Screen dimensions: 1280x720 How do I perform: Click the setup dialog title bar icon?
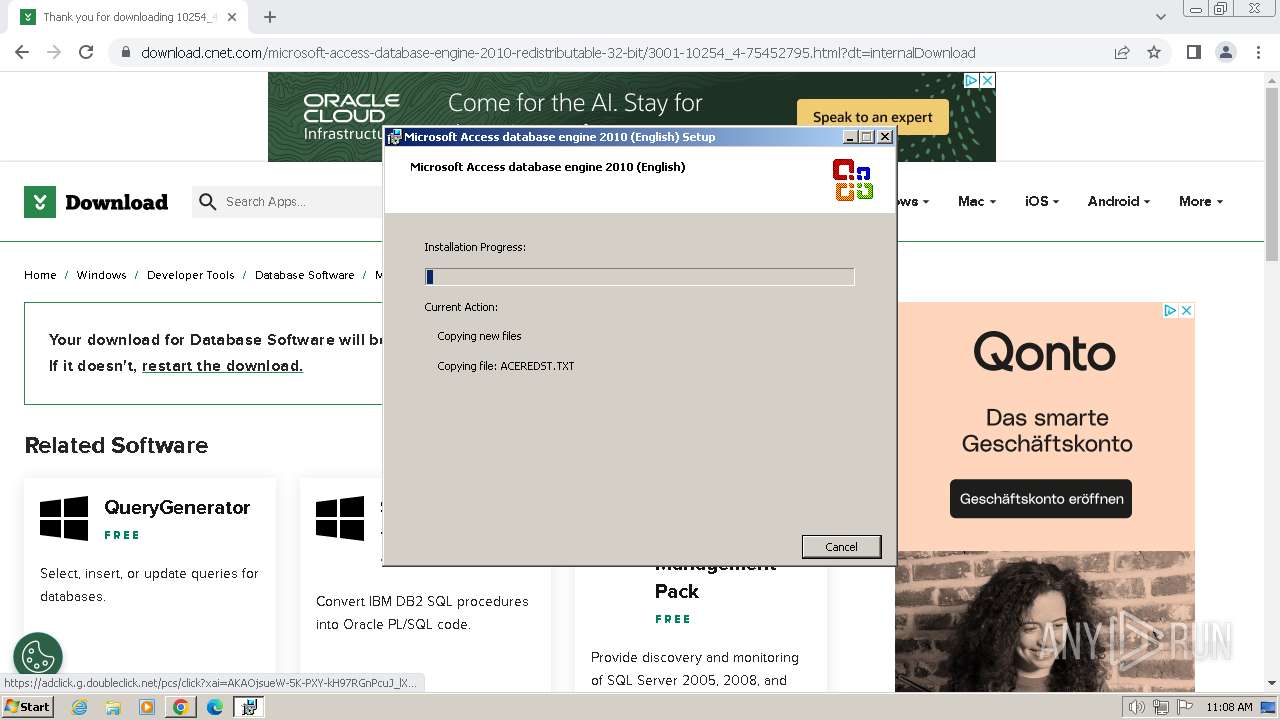pyautogui.click(x=395, y=137)
